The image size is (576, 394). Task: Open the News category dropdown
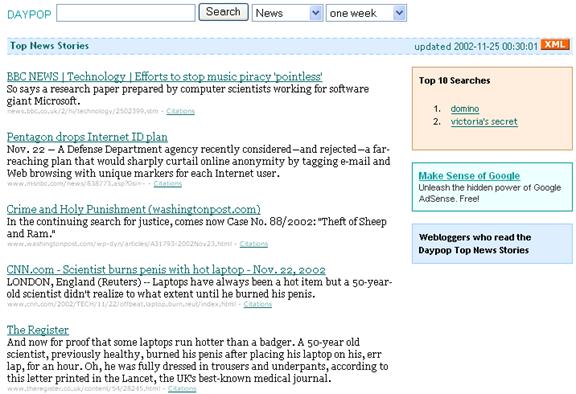pyautogui.click(x=287, y=13)
